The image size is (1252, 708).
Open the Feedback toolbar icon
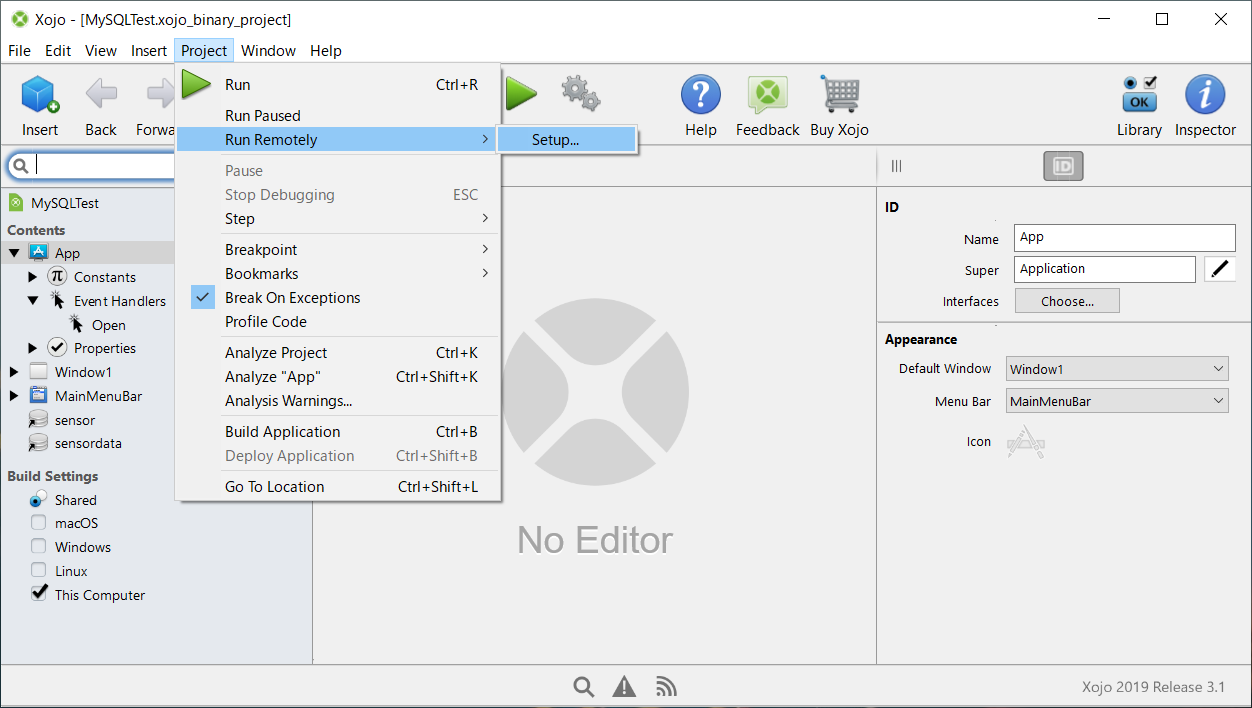click(767, 95)
